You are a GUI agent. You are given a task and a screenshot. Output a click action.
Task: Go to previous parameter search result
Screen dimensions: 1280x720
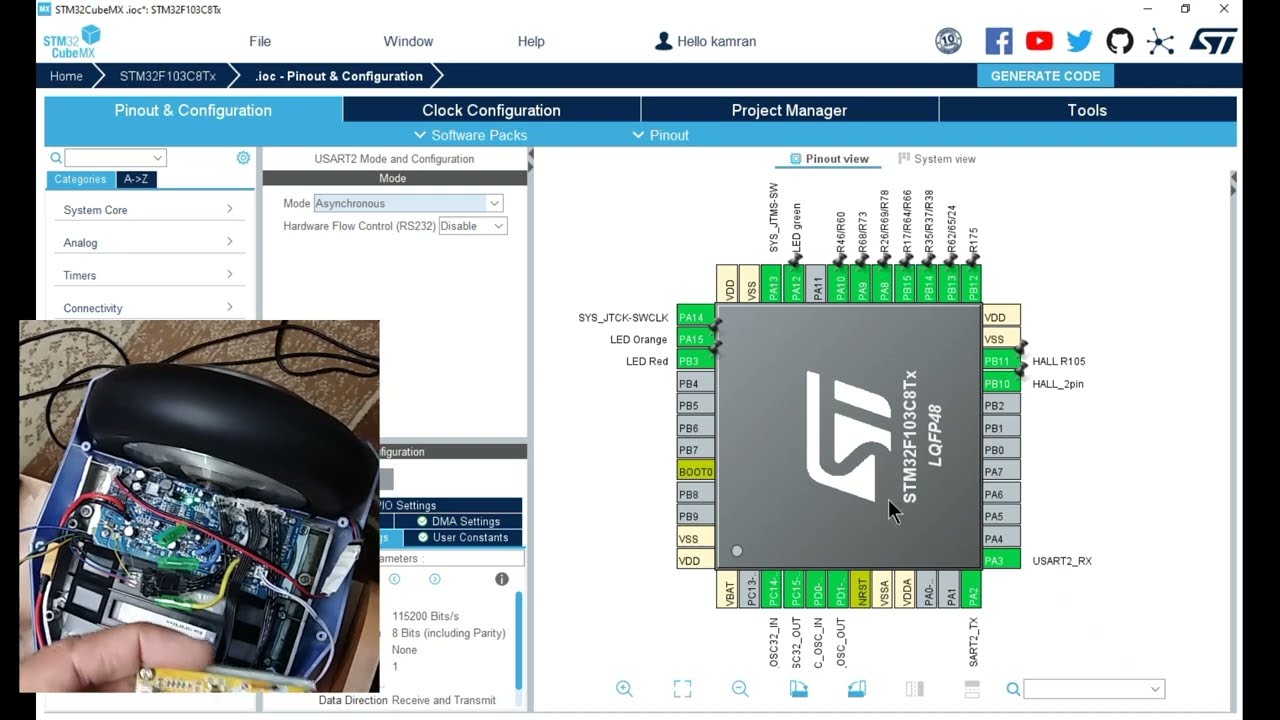394,579
